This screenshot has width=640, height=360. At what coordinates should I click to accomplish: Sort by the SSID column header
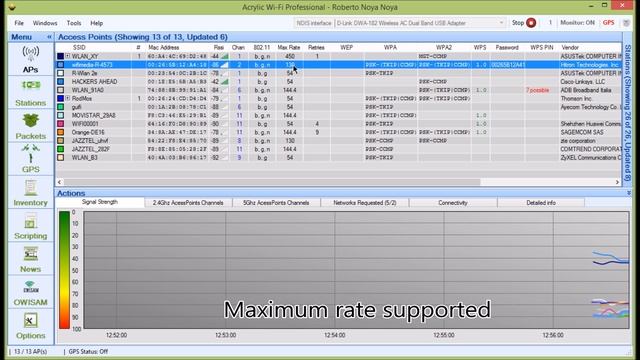click(x=79, y=48)
